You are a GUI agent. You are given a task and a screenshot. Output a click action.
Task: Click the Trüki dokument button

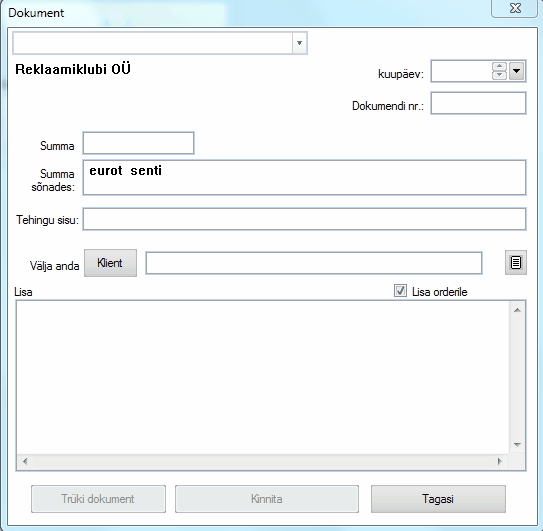pyautogui.click(x=98, y=499)
